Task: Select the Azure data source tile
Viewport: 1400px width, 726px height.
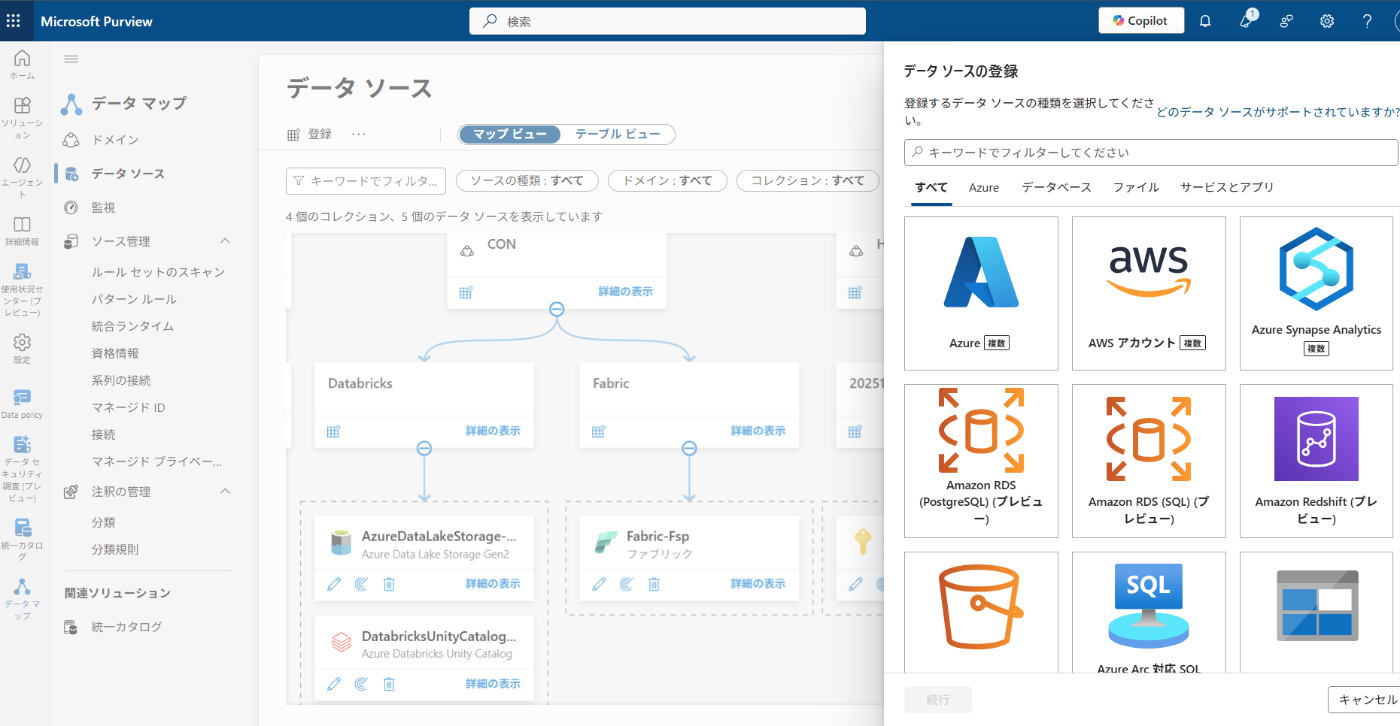Action: click(981, 293)
